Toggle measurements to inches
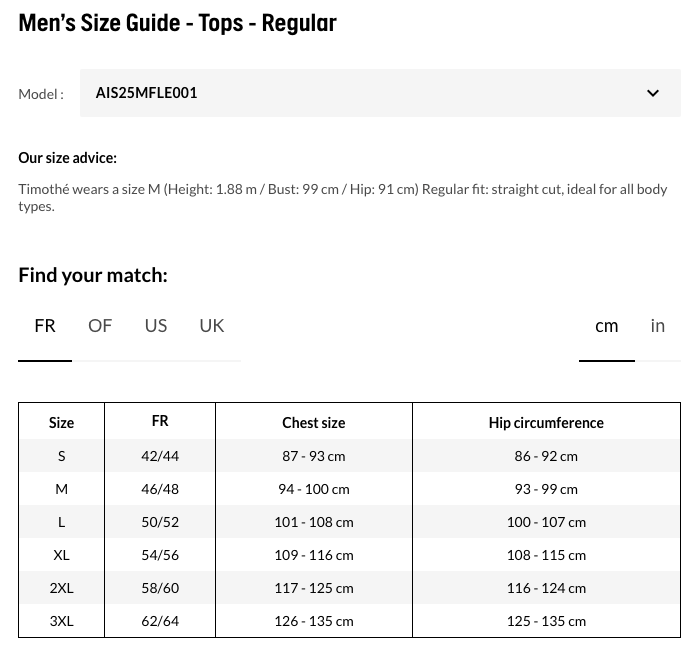 [x=657, y=326]
